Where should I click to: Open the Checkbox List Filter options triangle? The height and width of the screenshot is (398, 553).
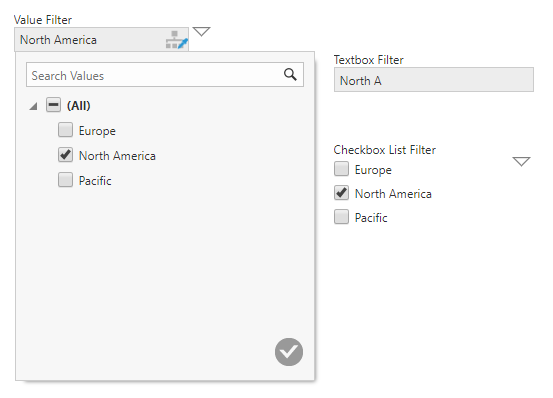tap(521, 161)
